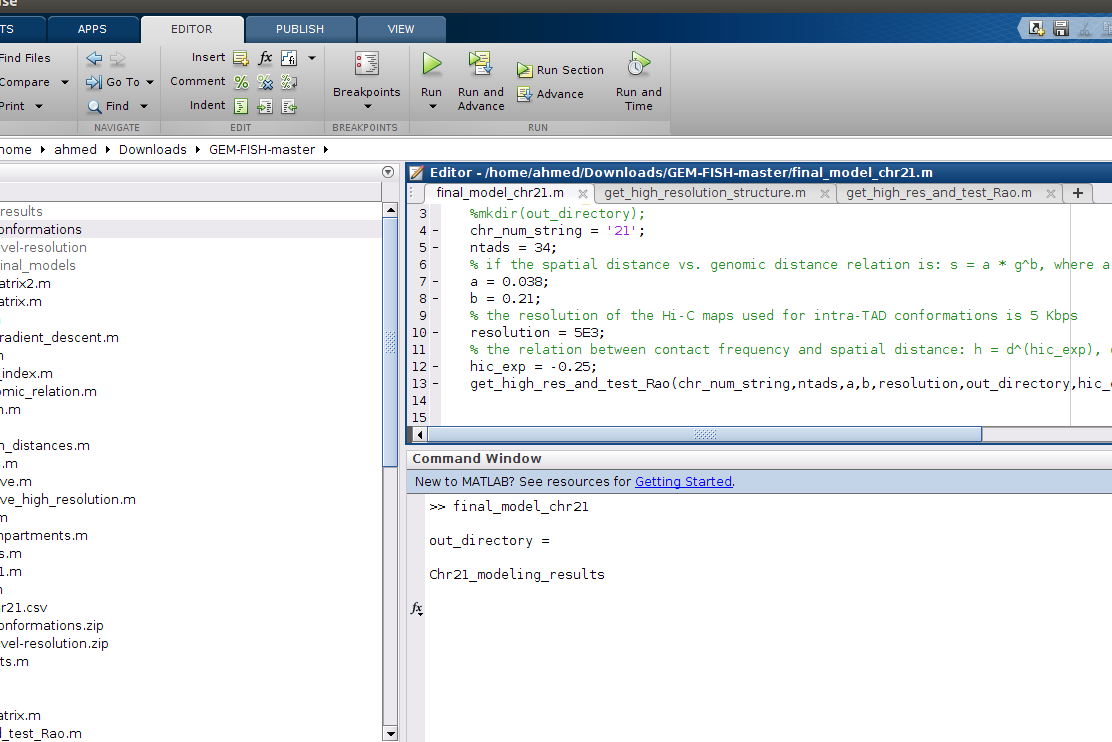Click the Insert Section icon
This screenshot has width=1112, height=742.
(241, 58)
